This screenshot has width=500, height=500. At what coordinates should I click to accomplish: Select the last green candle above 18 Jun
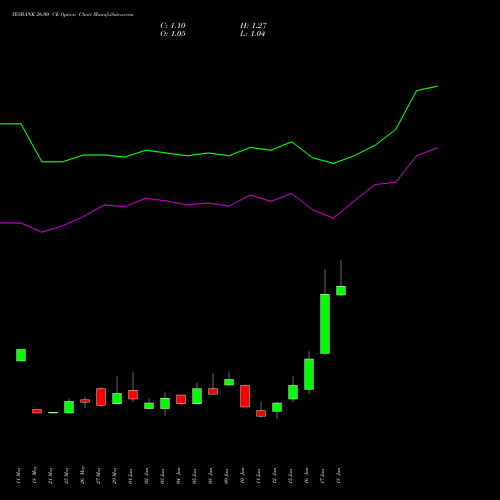[341, 290]
